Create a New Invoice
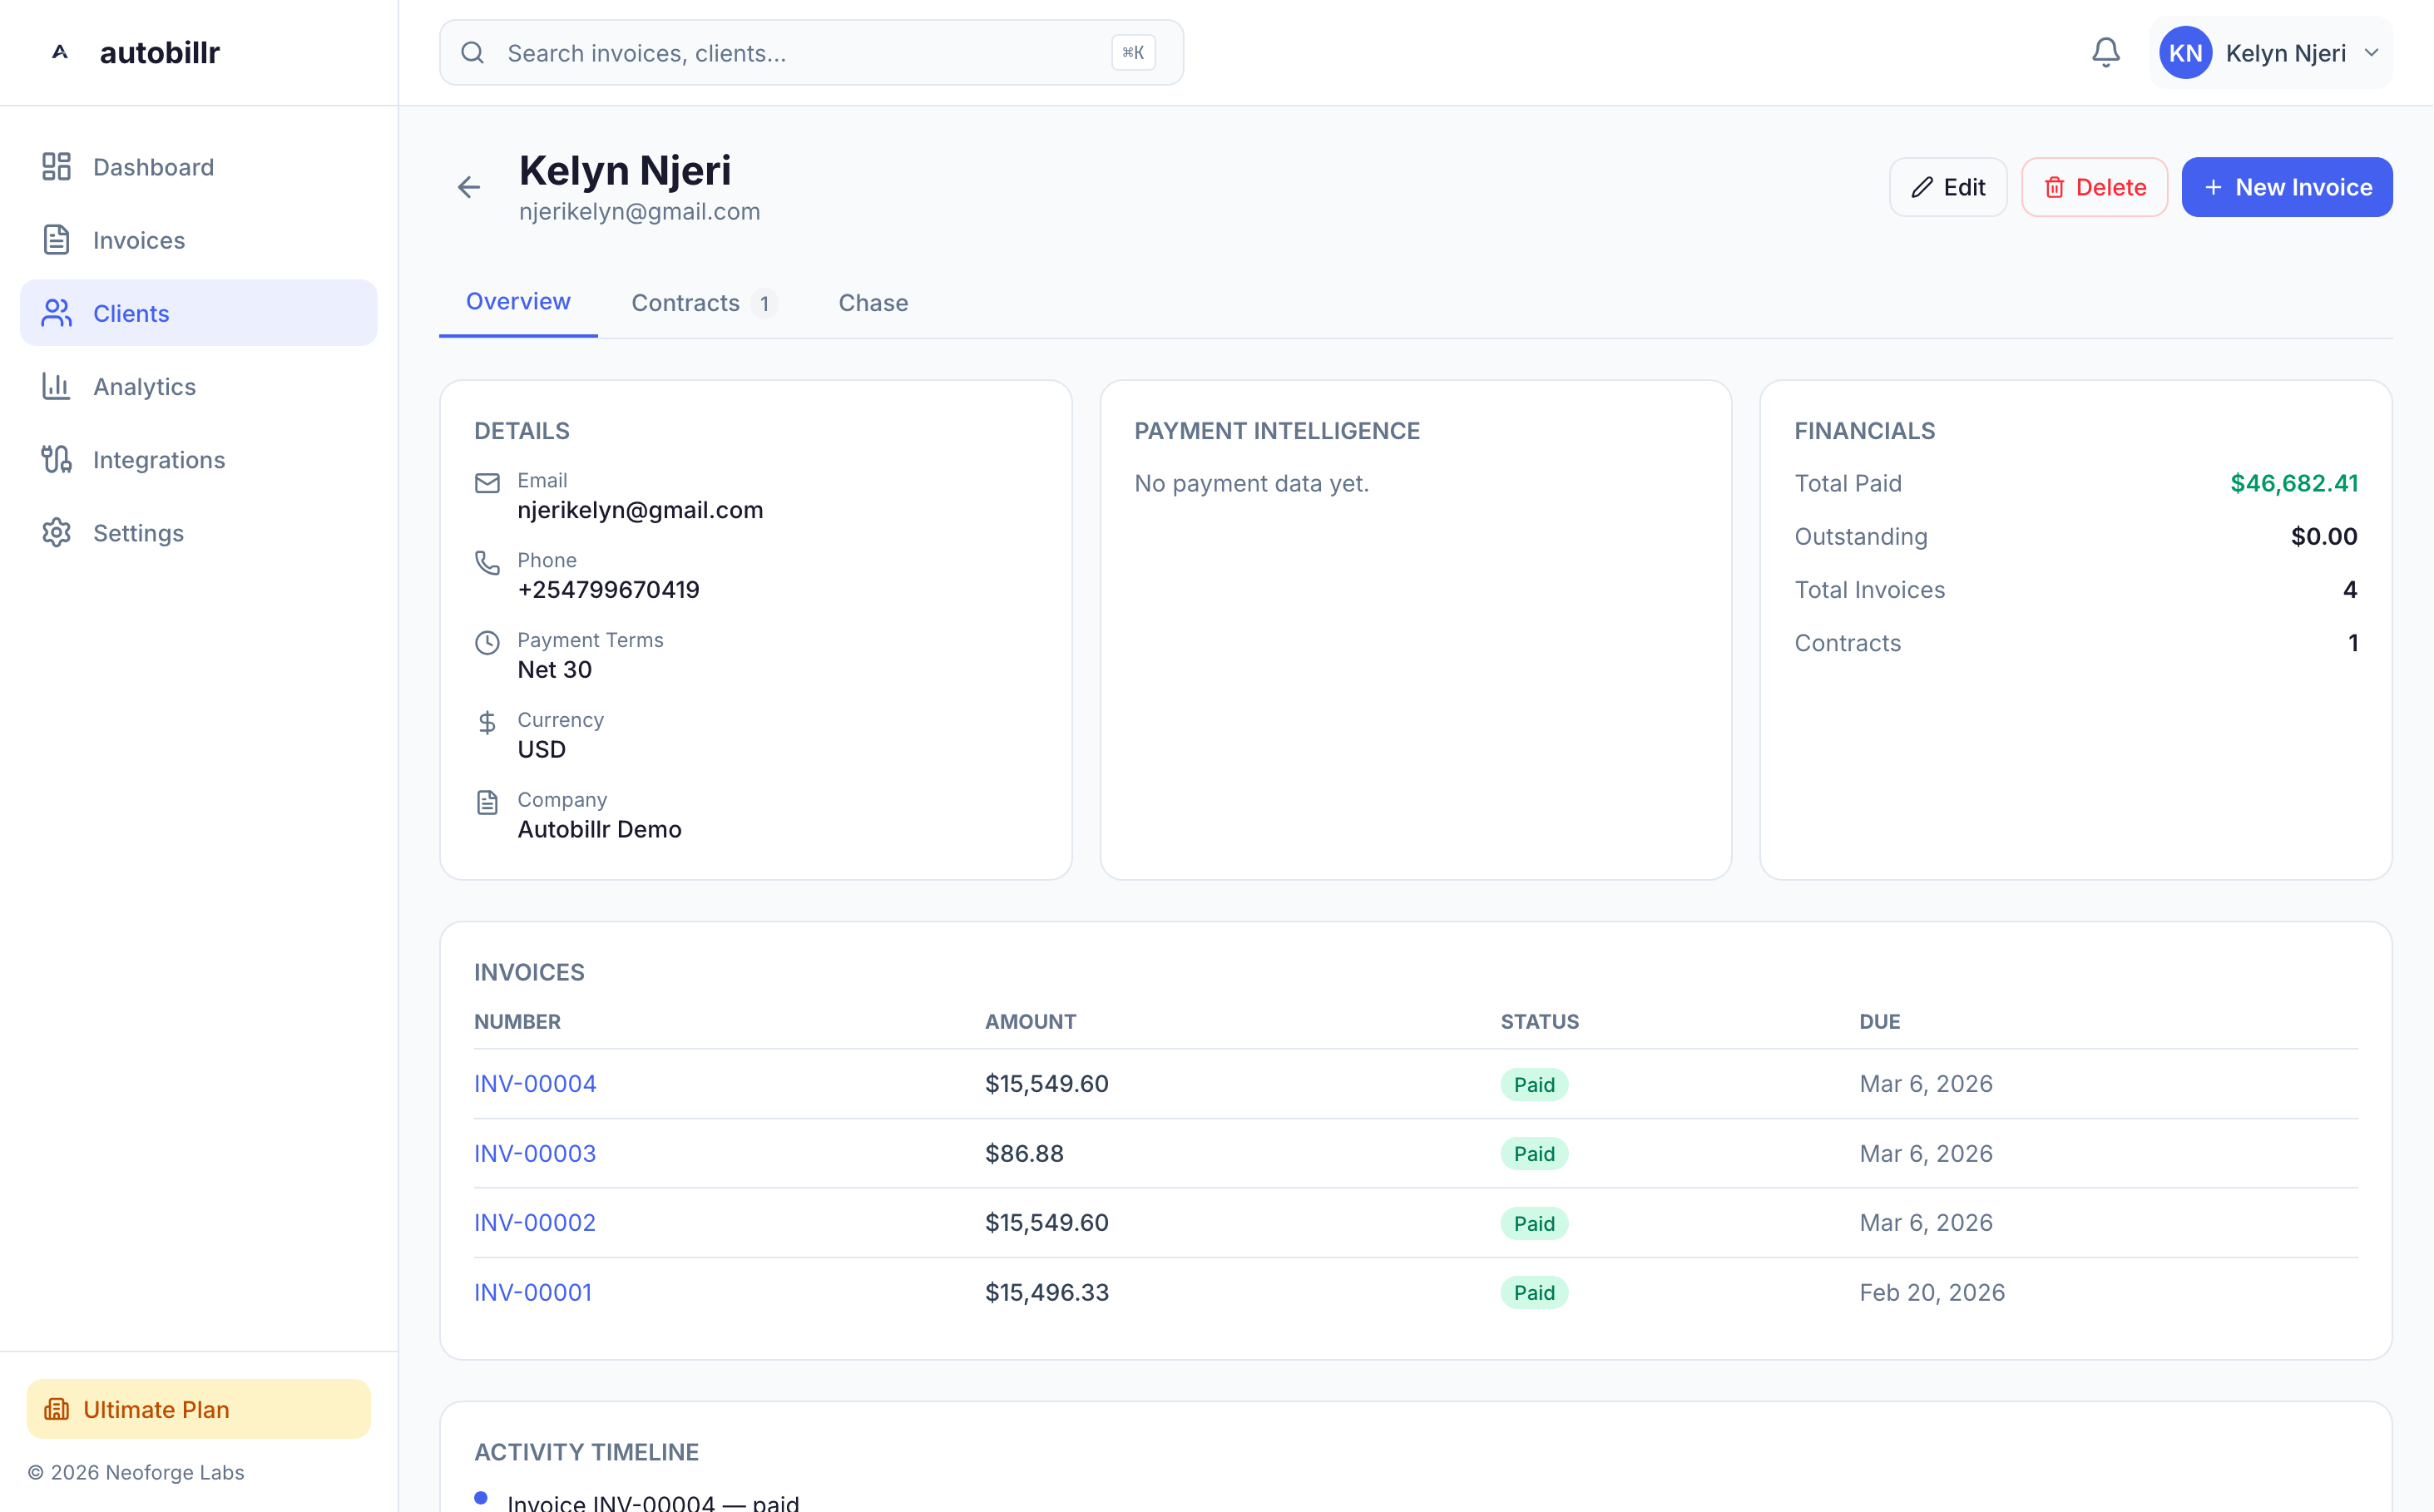This screenshot has height=1512, width=2434. [2286, 187]
